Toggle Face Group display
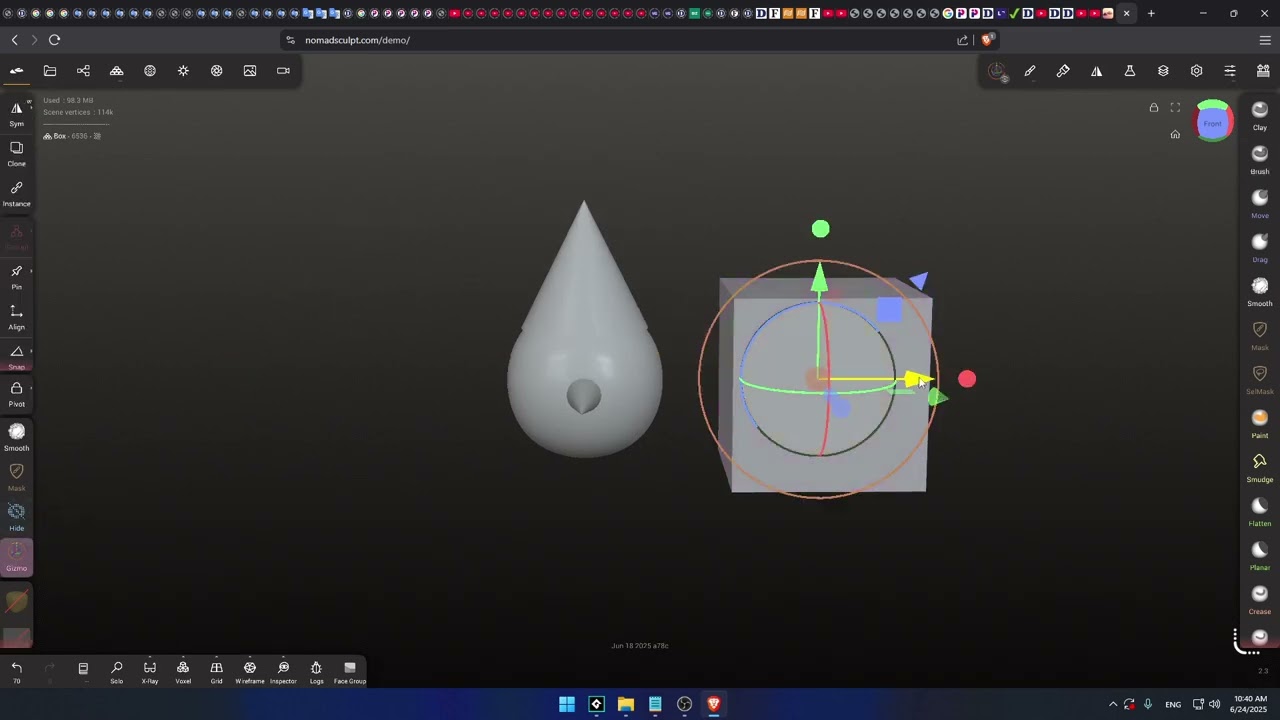Screen dimensions: 1280x720 pos(350,672)
